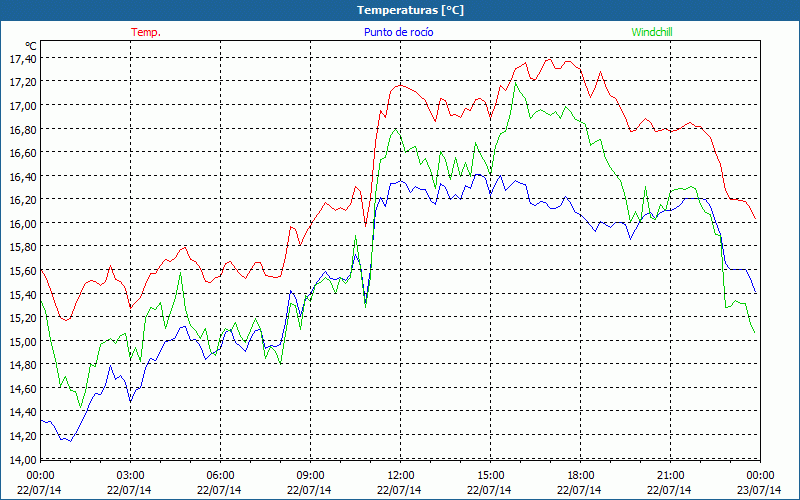
Task: Click the 22/07/14 date under 12:00
Action: tap(399, 490)
